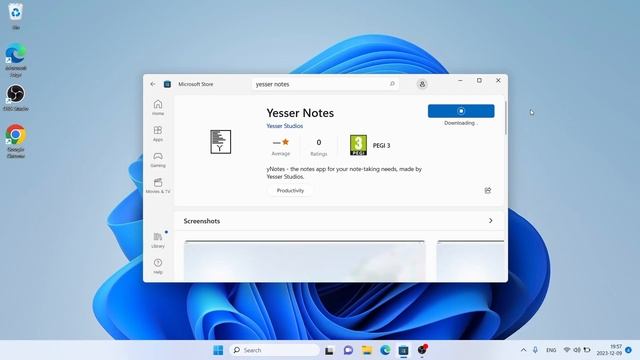Close the Microsoft Store window
640x360 pixels.
(498, 81)
